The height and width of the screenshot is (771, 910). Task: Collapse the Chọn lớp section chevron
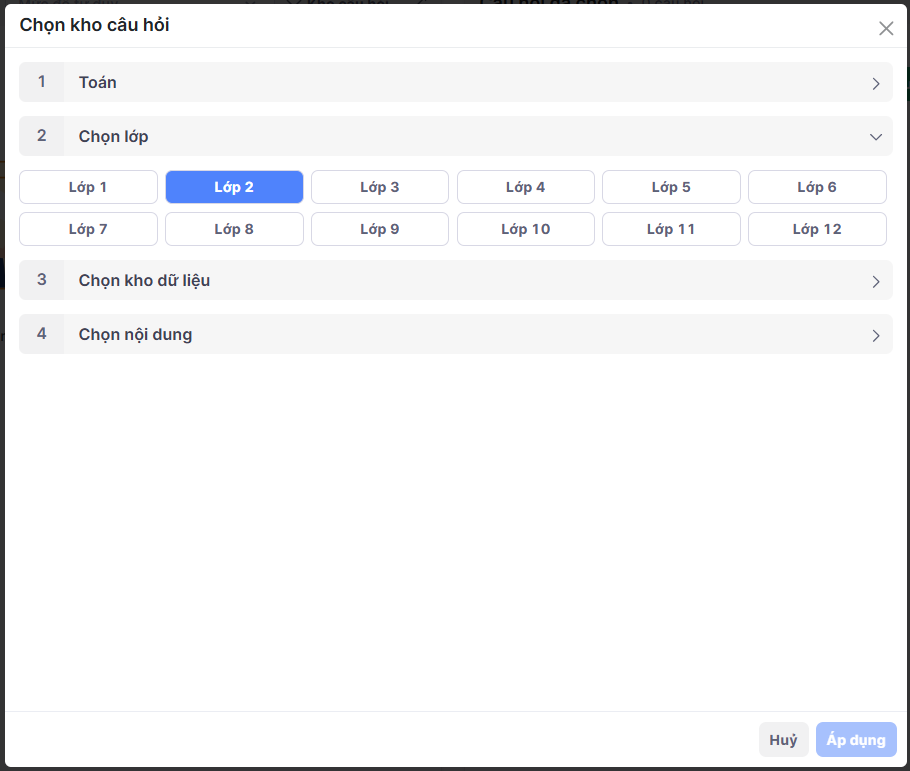(x=875, y=137)
